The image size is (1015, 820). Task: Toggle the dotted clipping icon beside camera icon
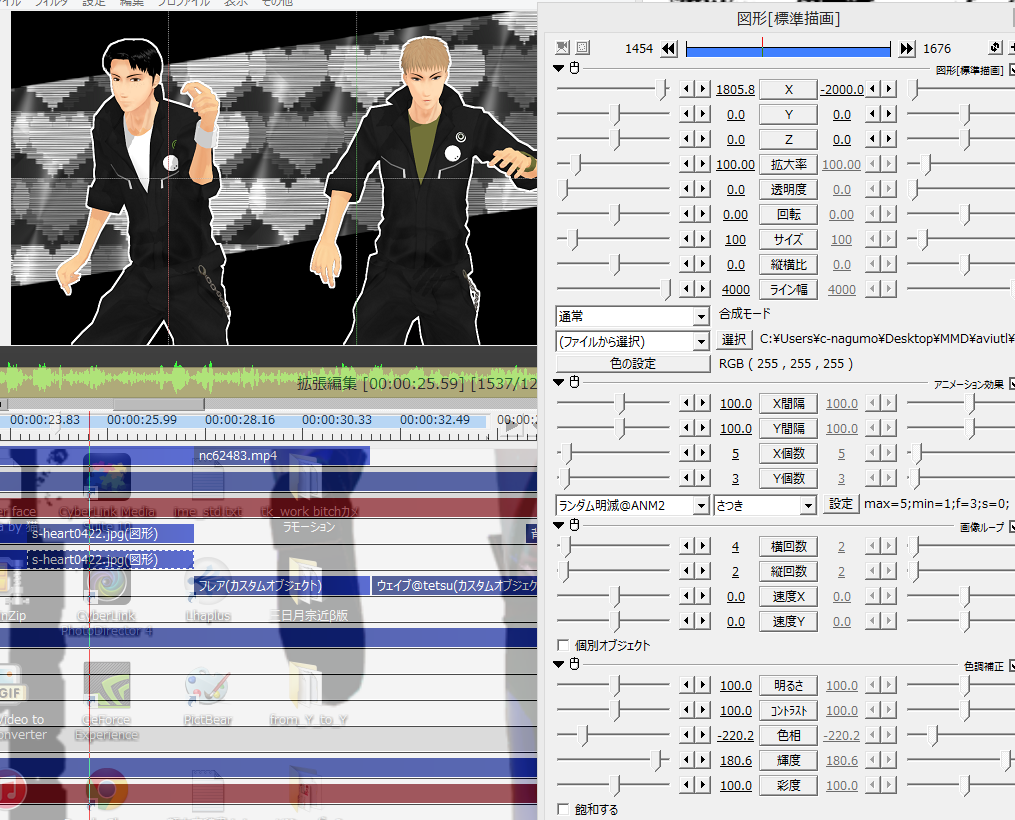pos(583,47)
